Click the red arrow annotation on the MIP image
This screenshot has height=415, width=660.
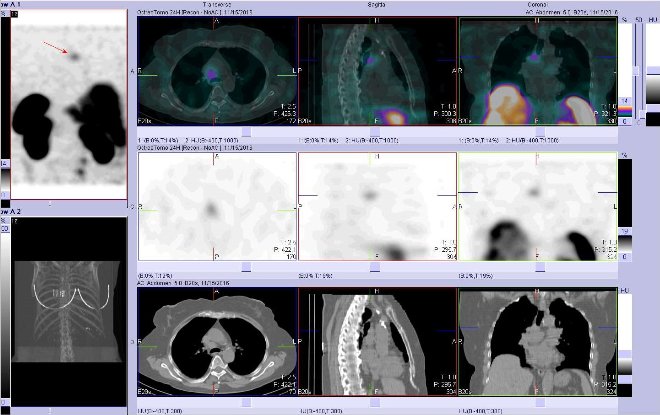(x=55, y=47)
